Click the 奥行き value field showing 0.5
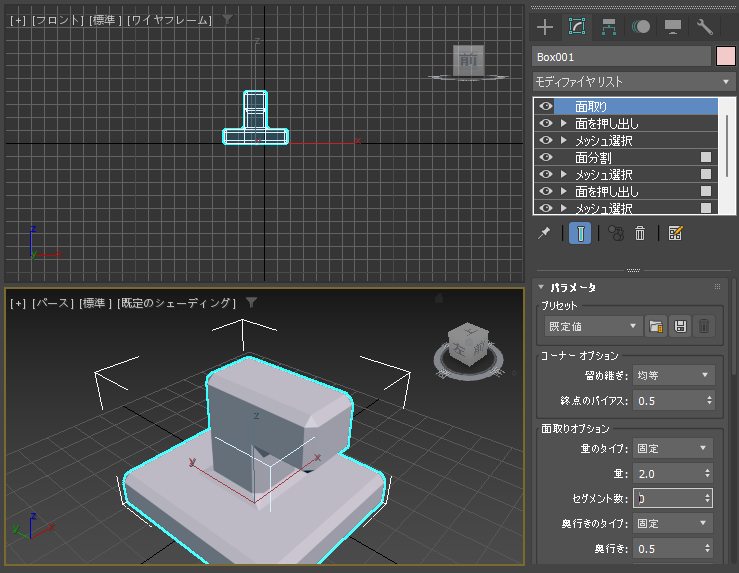This screenshot has width=739, height=573. click(667, 549)
